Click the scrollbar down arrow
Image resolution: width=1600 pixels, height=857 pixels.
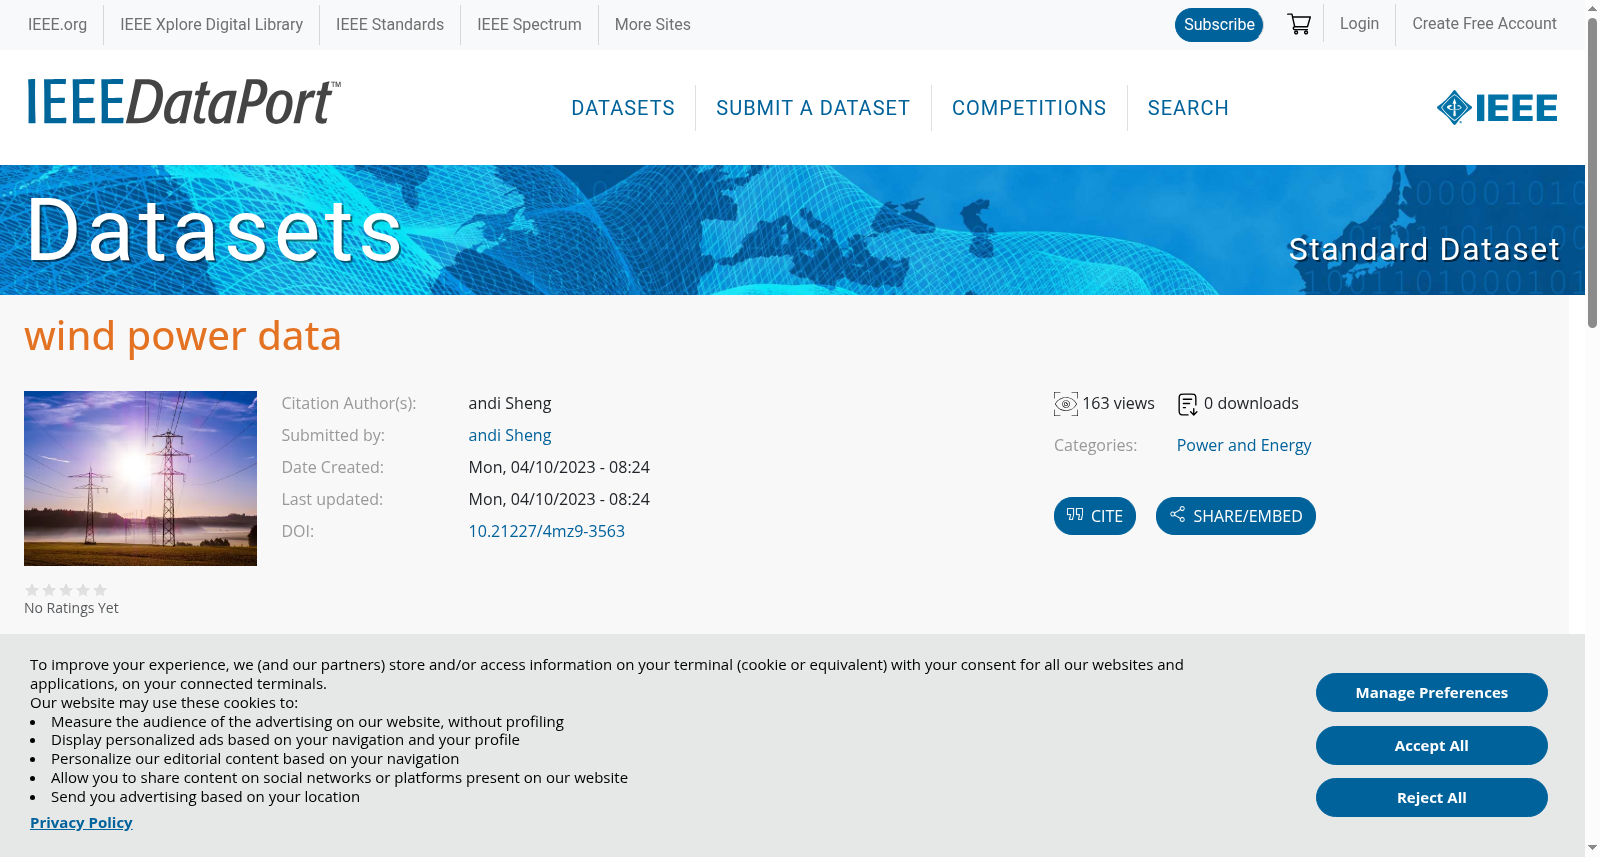click(x=1592, y=848)
